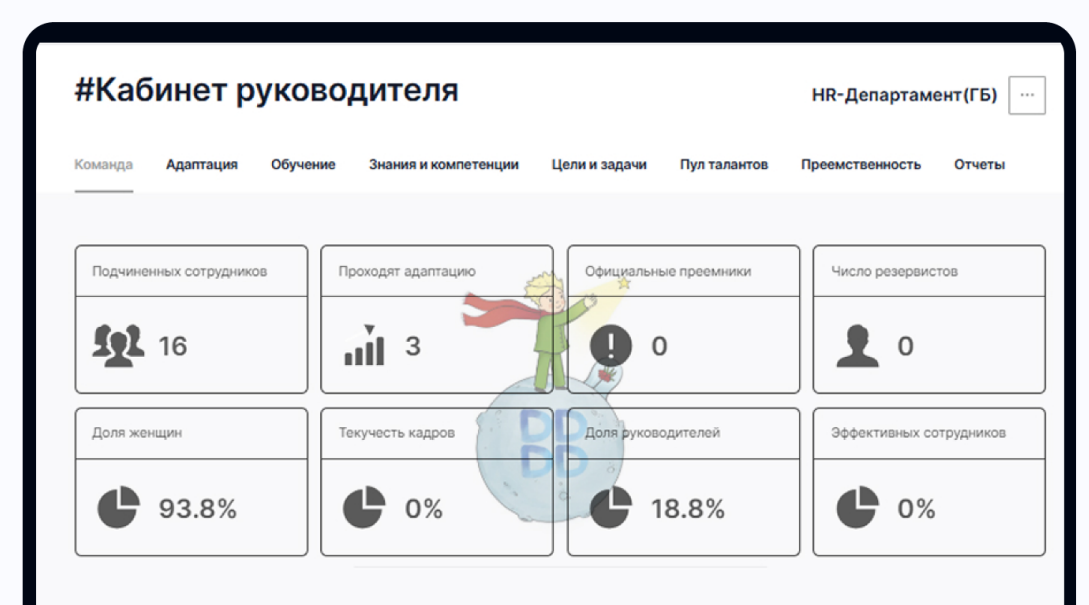Screen dimensions: 1089x605
Task: Click the value 3 in Проходят адаптацию
Action: click(x=413, y=346)
